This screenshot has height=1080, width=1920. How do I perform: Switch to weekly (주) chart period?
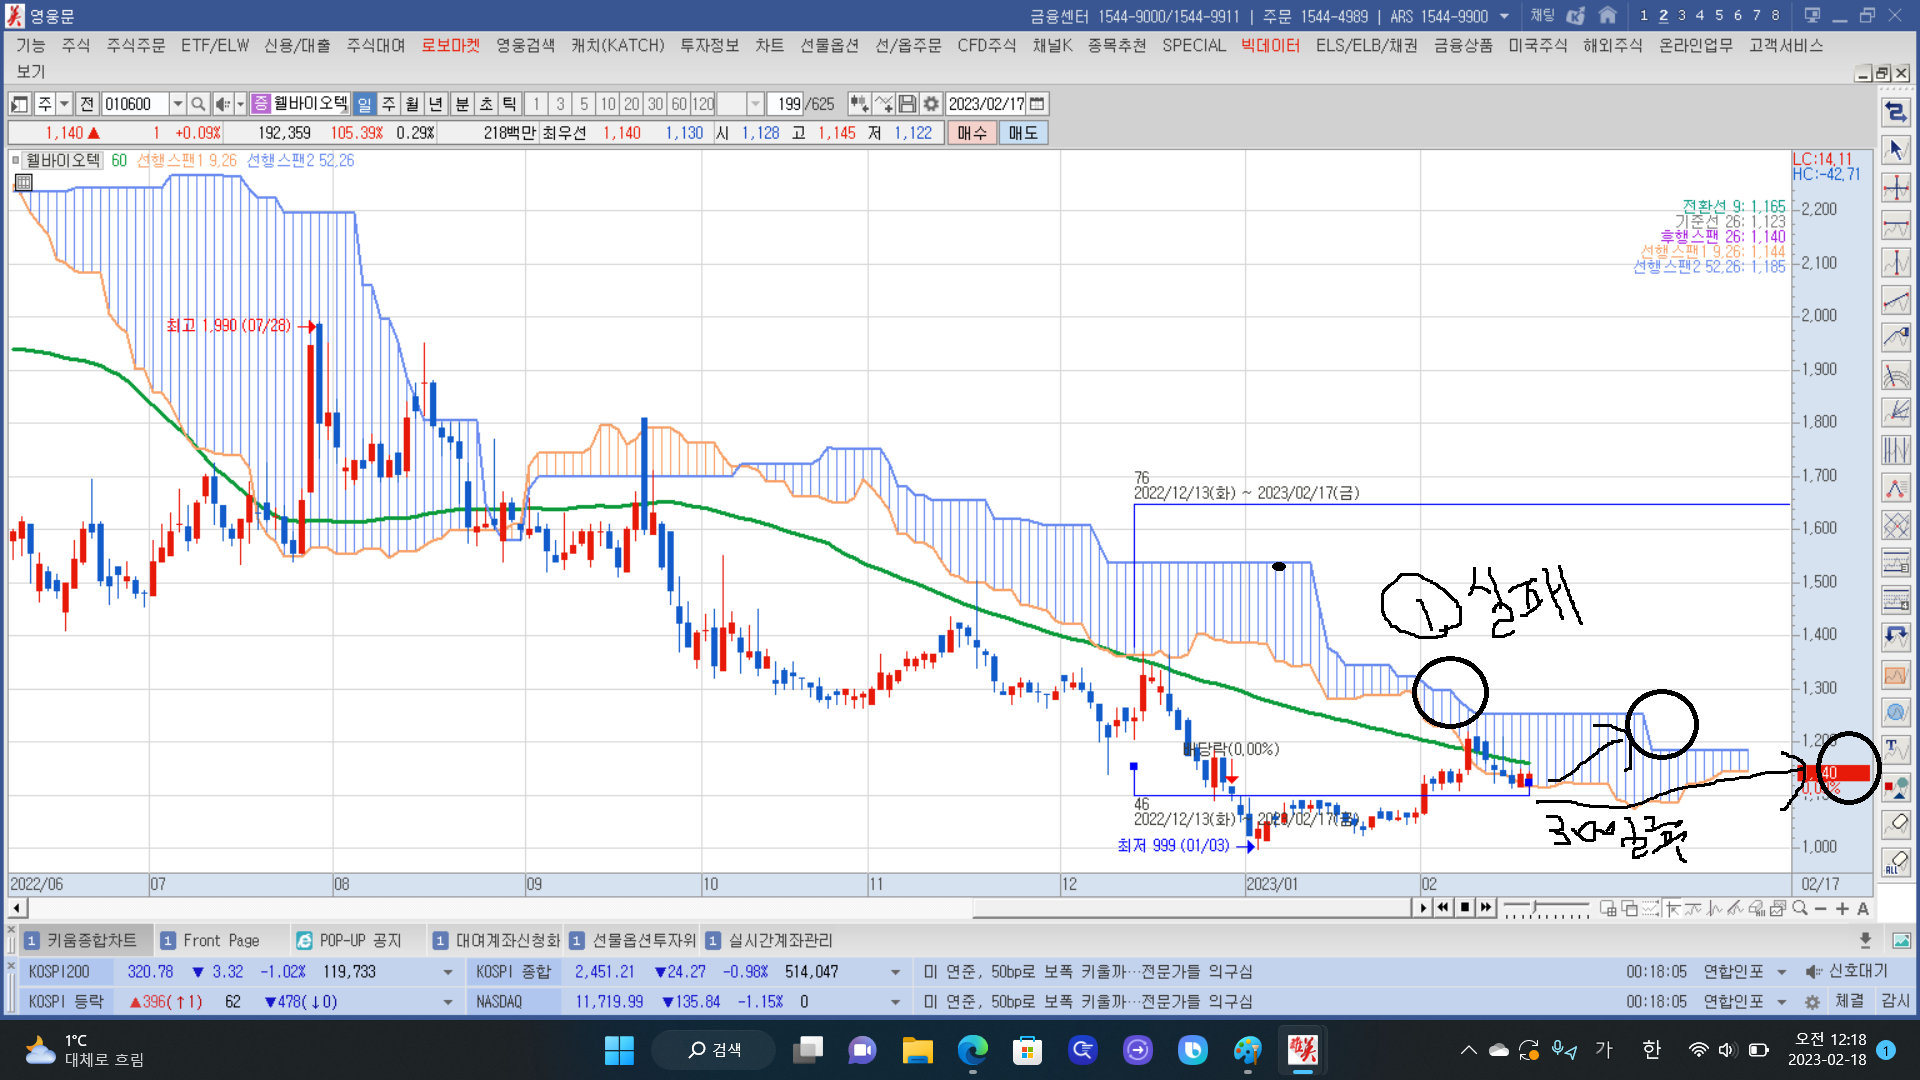point(388,104)
